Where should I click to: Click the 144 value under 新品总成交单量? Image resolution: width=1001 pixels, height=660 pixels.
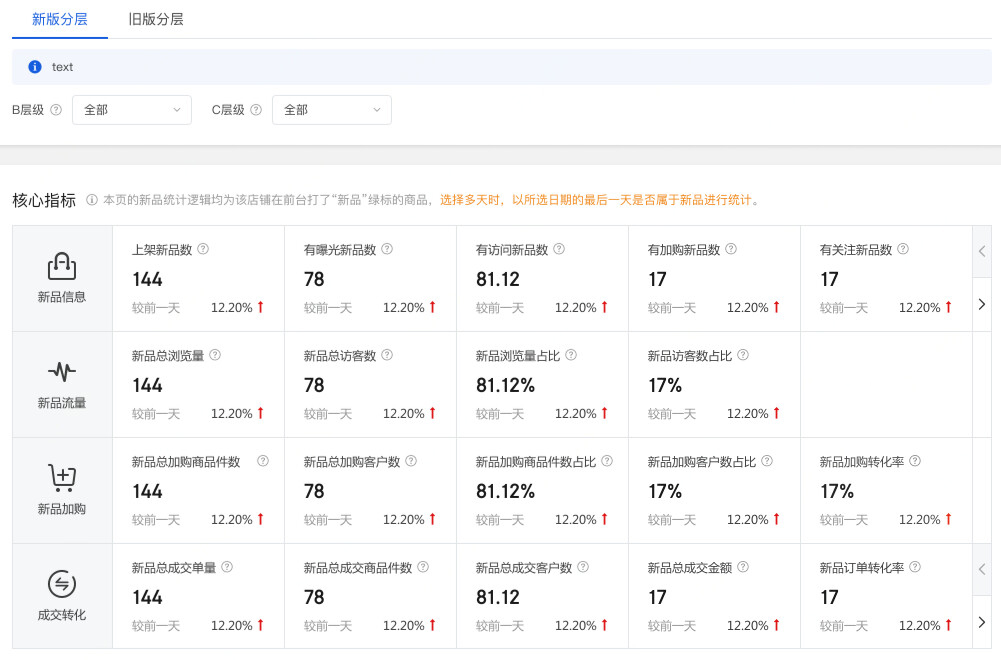[x=147, y=597]
